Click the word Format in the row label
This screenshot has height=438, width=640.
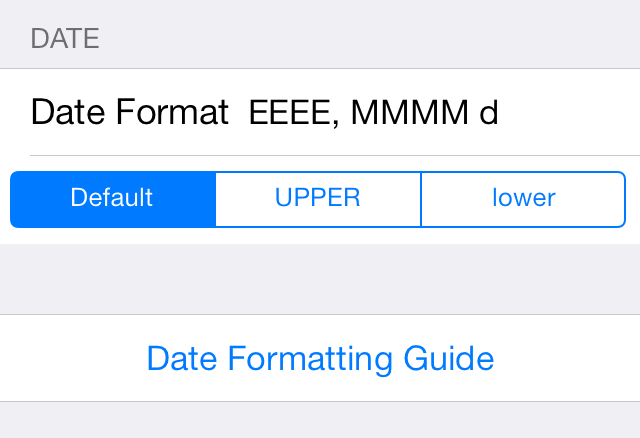pos(172,111)
